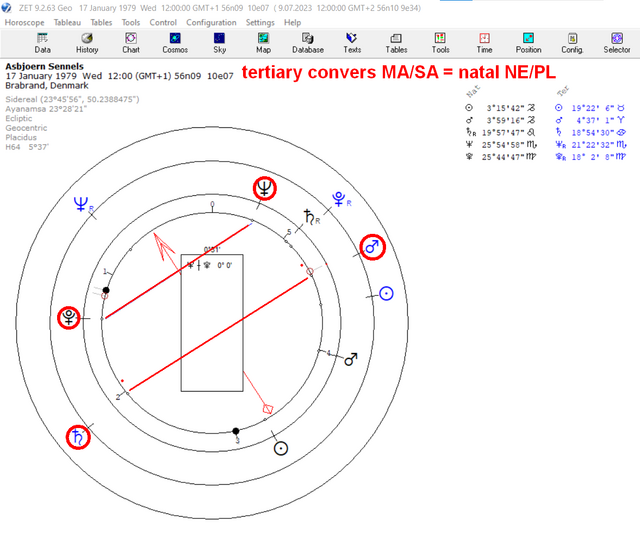Image resolution: width=640 pixels, height=545 pixels.
Task: Open the Position toolbar icon
Action: click(528, 43)
